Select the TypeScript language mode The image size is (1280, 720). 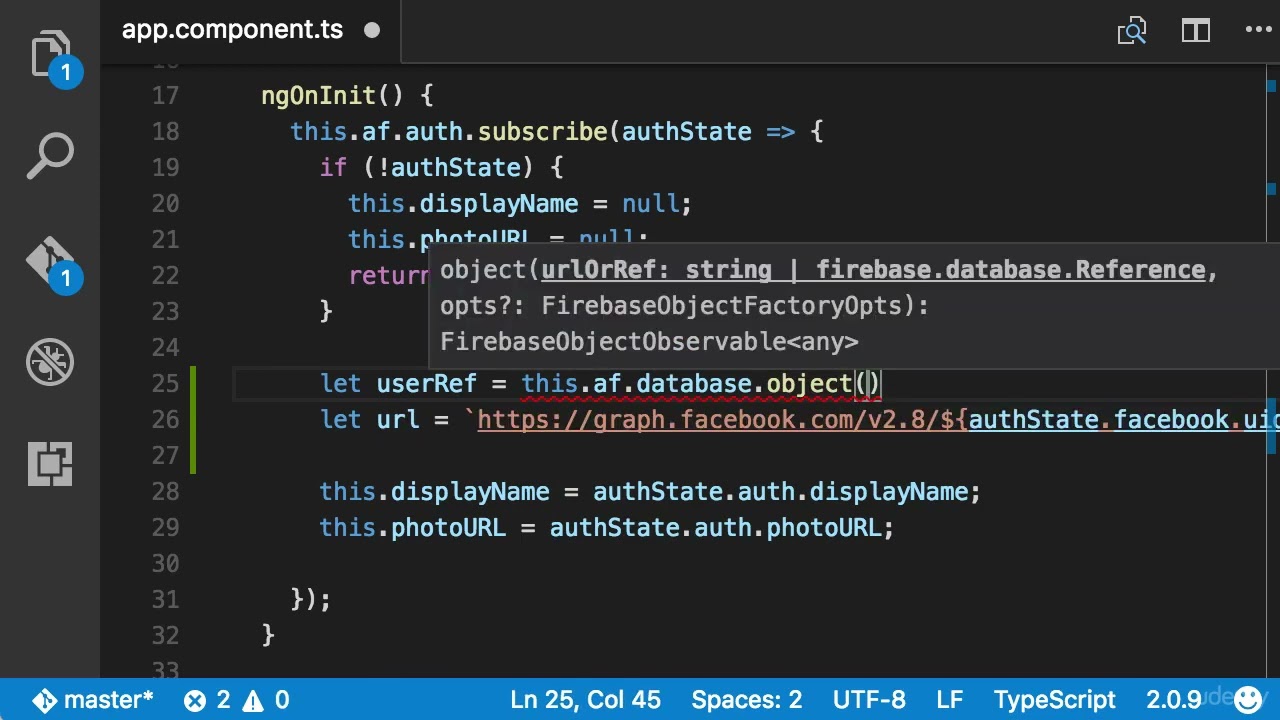1054,700
